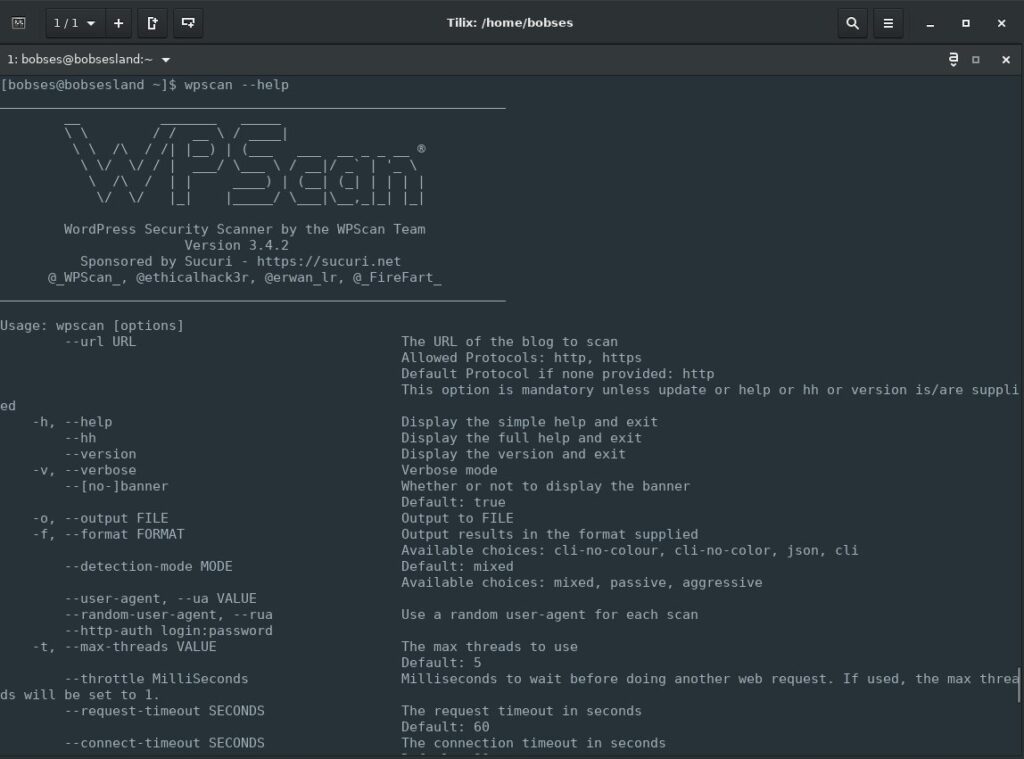Click the '-o, --output FILE' option

tap(101, 519)
